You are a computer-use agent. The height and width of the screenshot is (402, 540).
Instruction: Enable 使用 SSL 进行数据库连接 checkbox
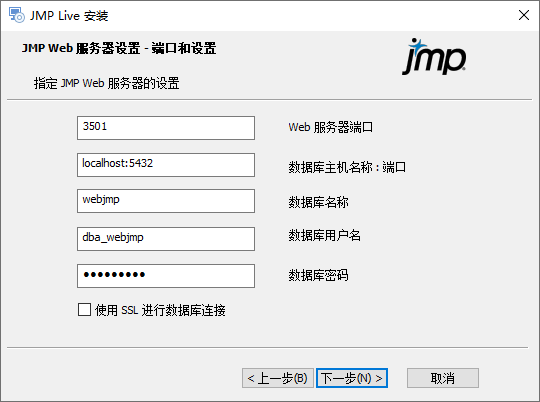tap(84, 310)
